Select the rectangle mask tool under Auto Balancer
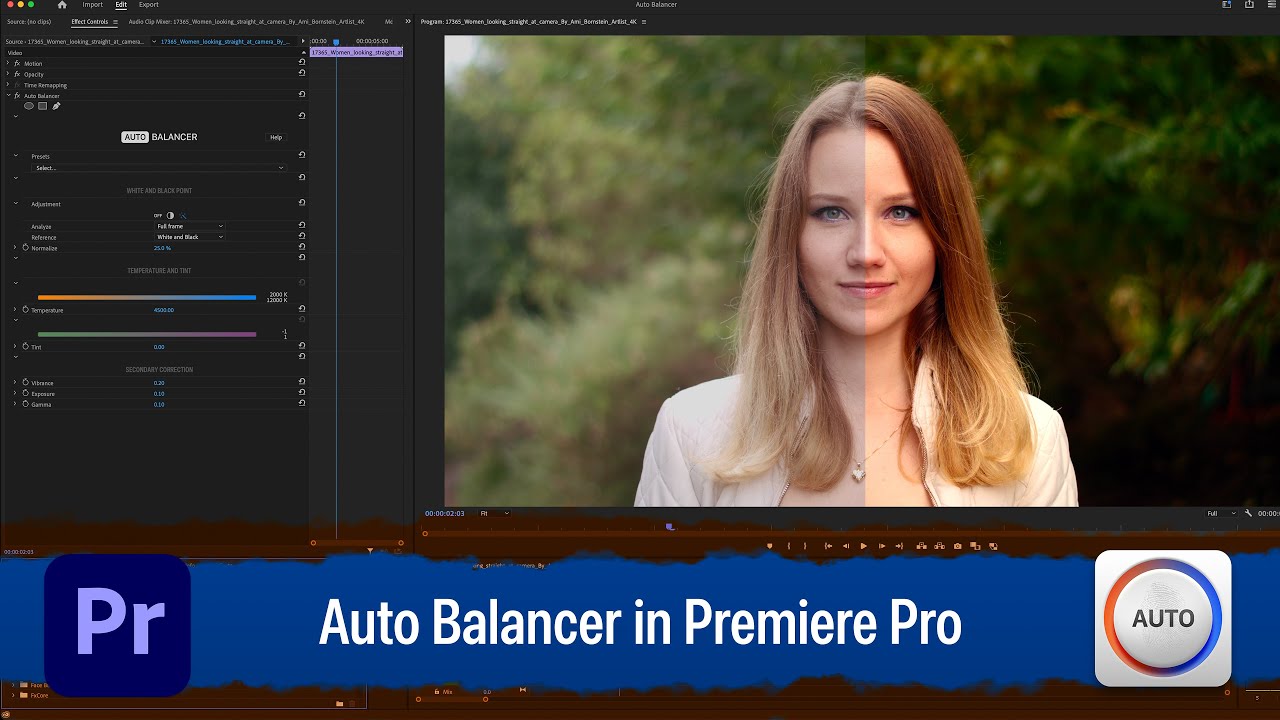This screenshot has width=1280, height=720. [43, 106]
